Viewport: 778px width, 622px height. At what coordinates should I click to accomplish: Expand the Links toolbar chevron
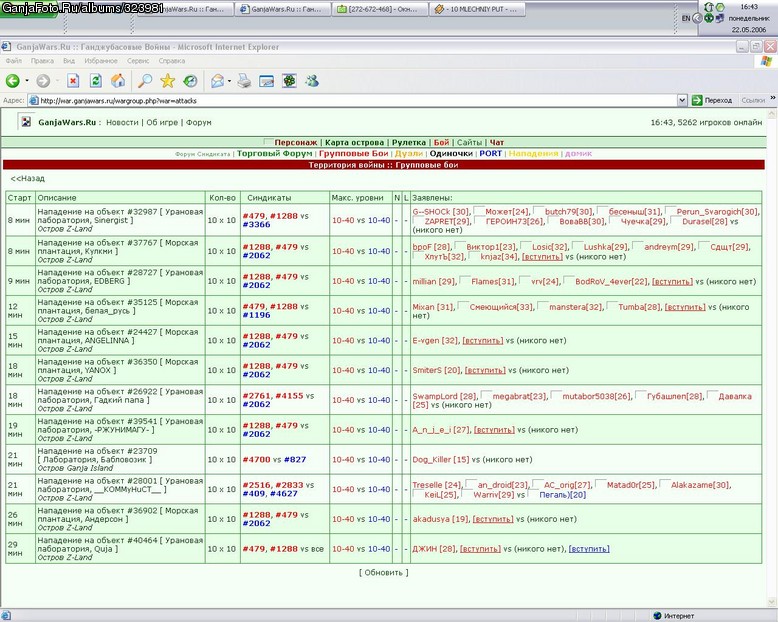[773, 98]
